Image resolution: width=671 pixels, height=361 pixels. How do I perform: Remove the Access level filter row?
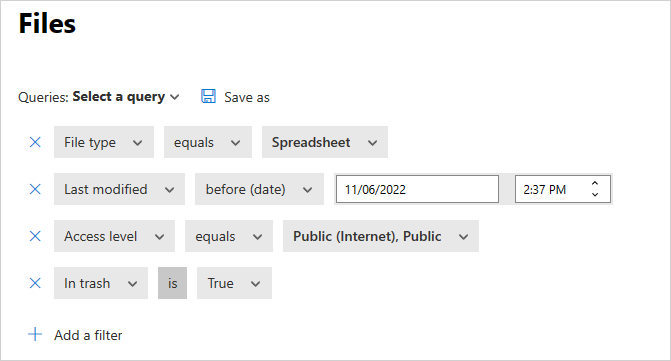coord(35,236)
